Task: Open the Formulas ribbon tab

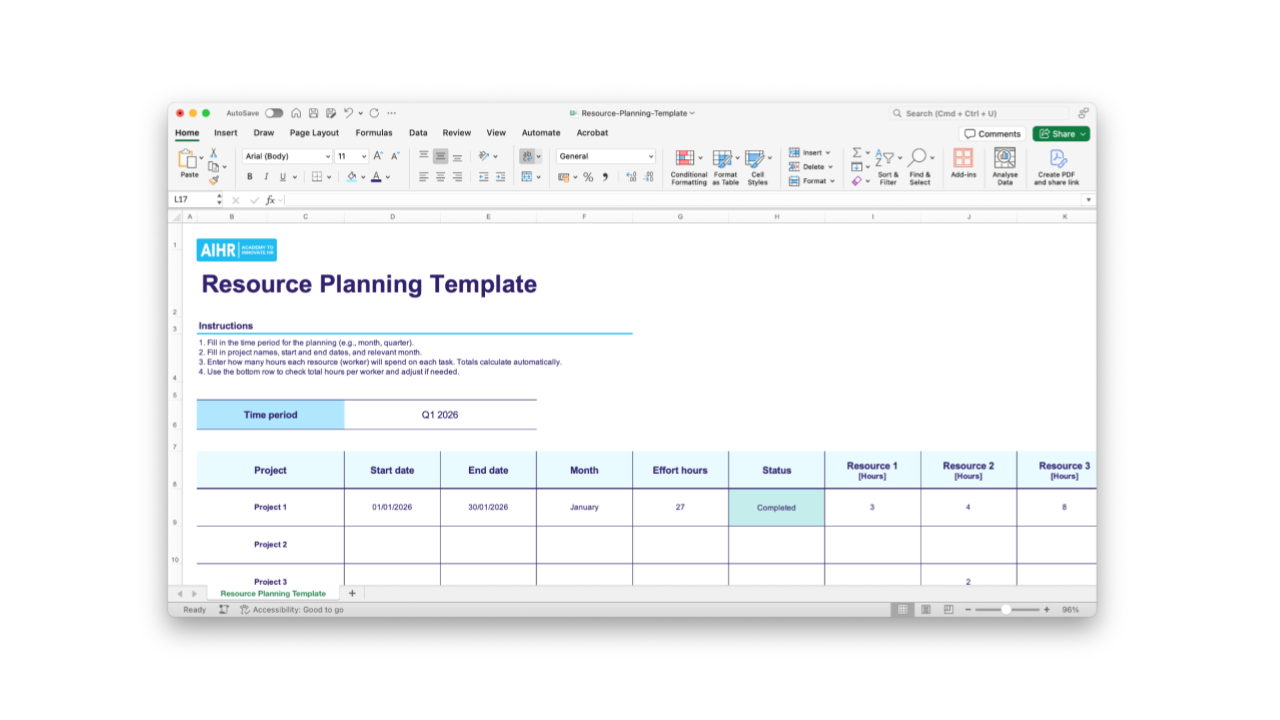Action: click(x=374, y=133)
